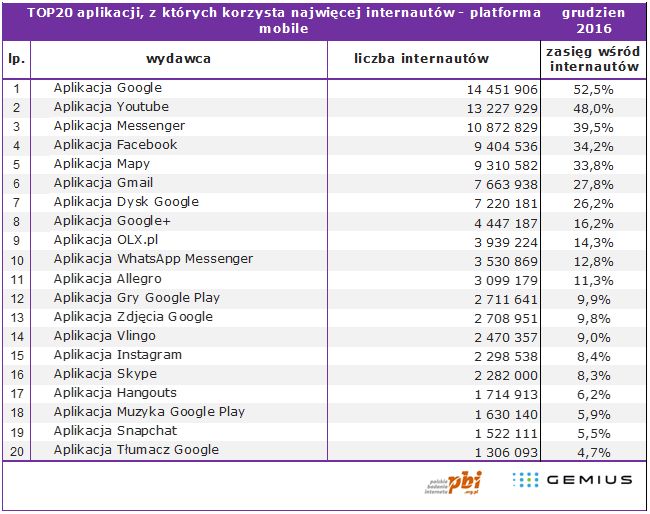Click the value 3 099 179

[506, 281]
